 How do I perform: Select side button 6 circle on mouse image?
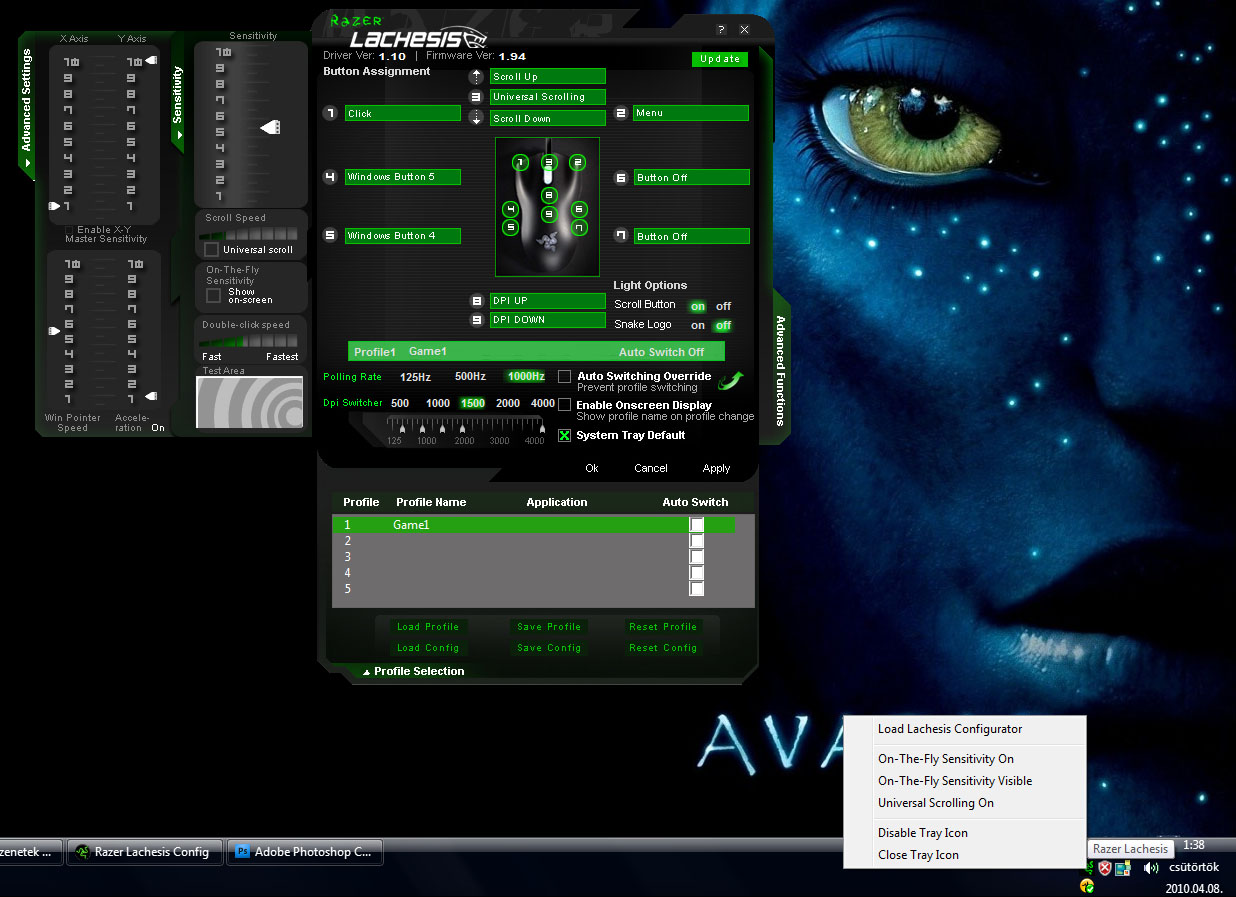[579, 209]
